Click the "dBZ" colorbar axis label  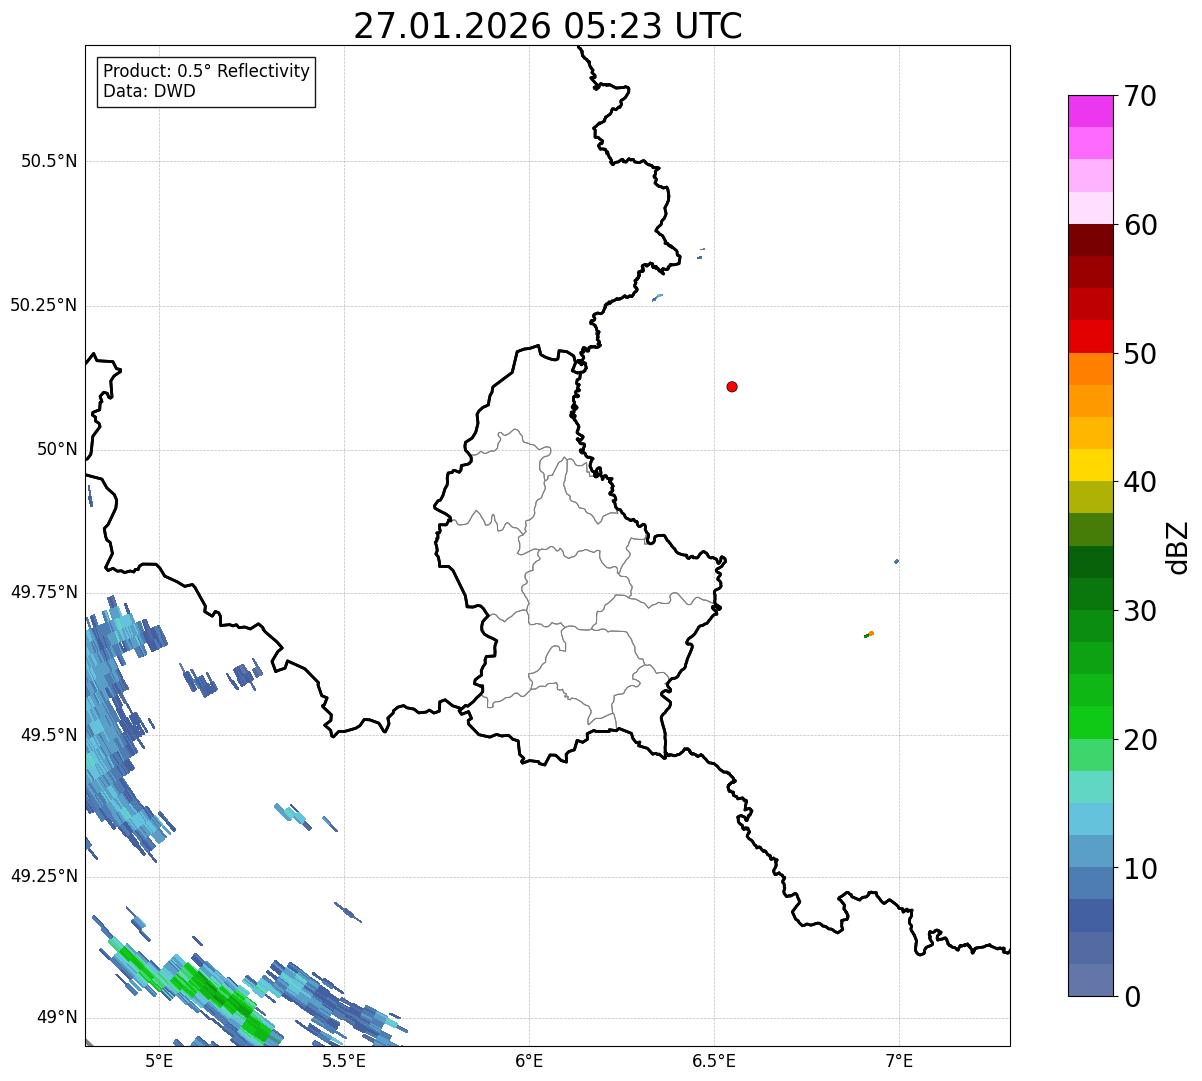point(1178,547)
